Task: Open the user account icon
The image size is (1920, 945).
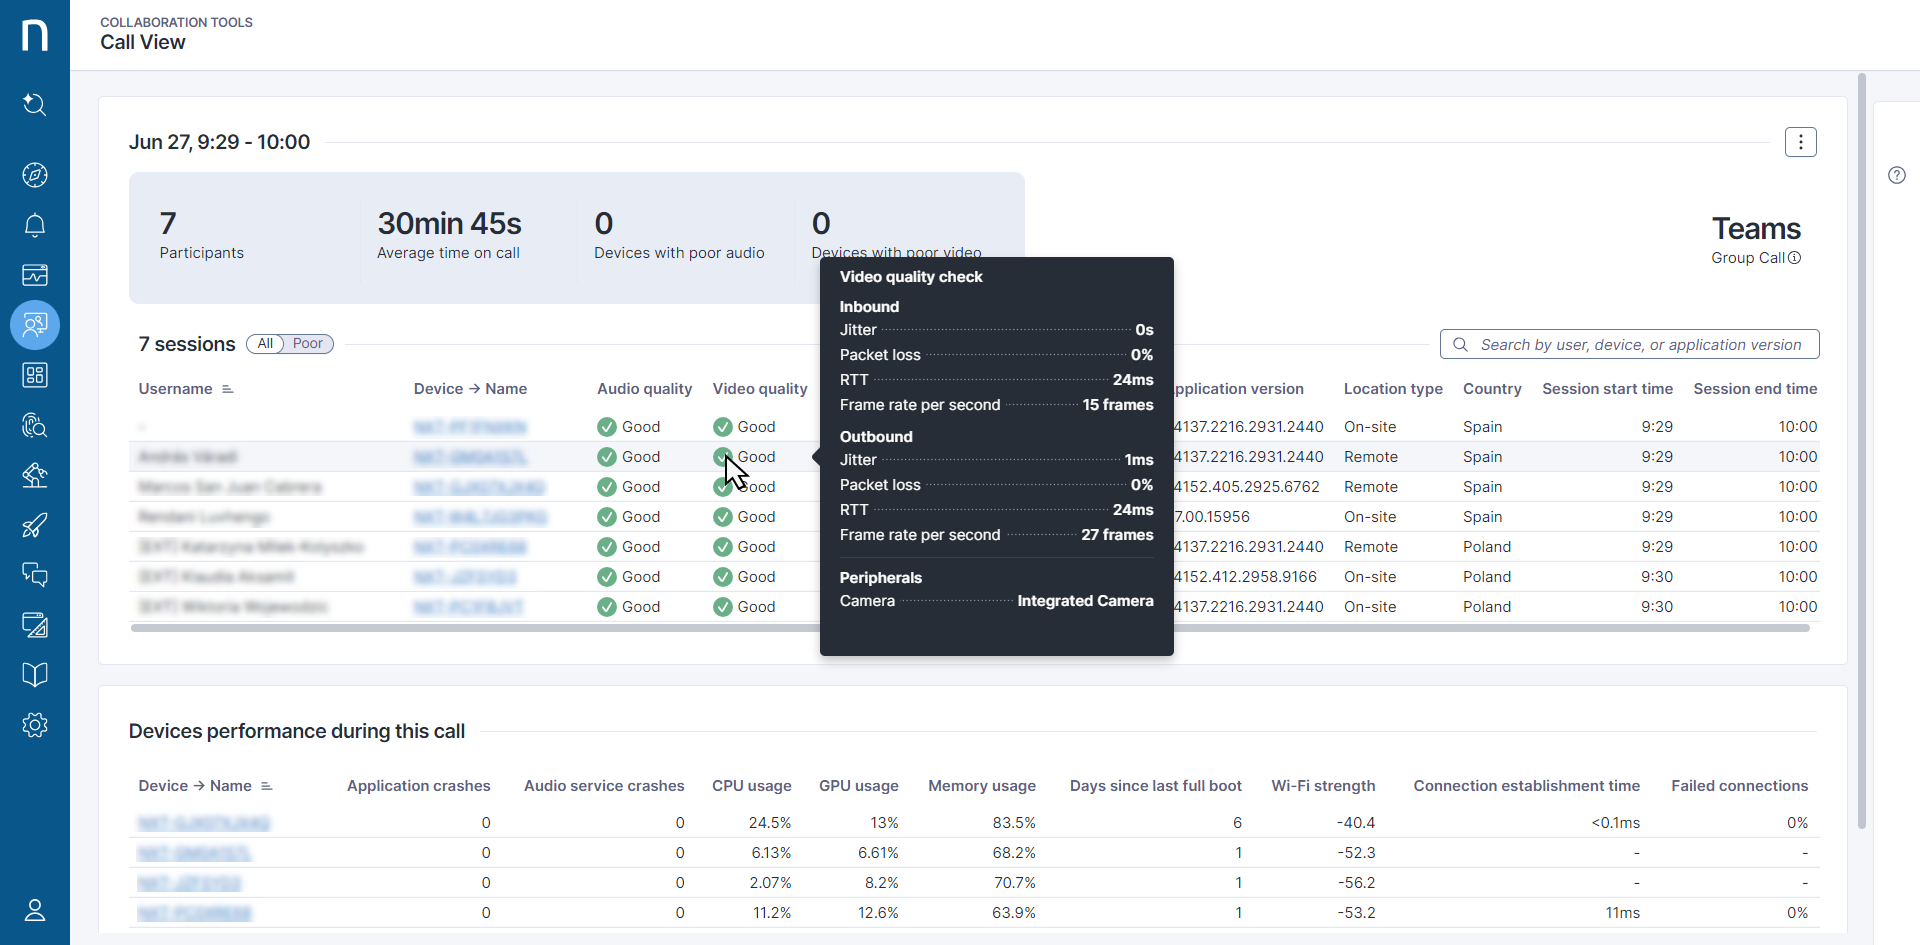Action: coord(35,910)
